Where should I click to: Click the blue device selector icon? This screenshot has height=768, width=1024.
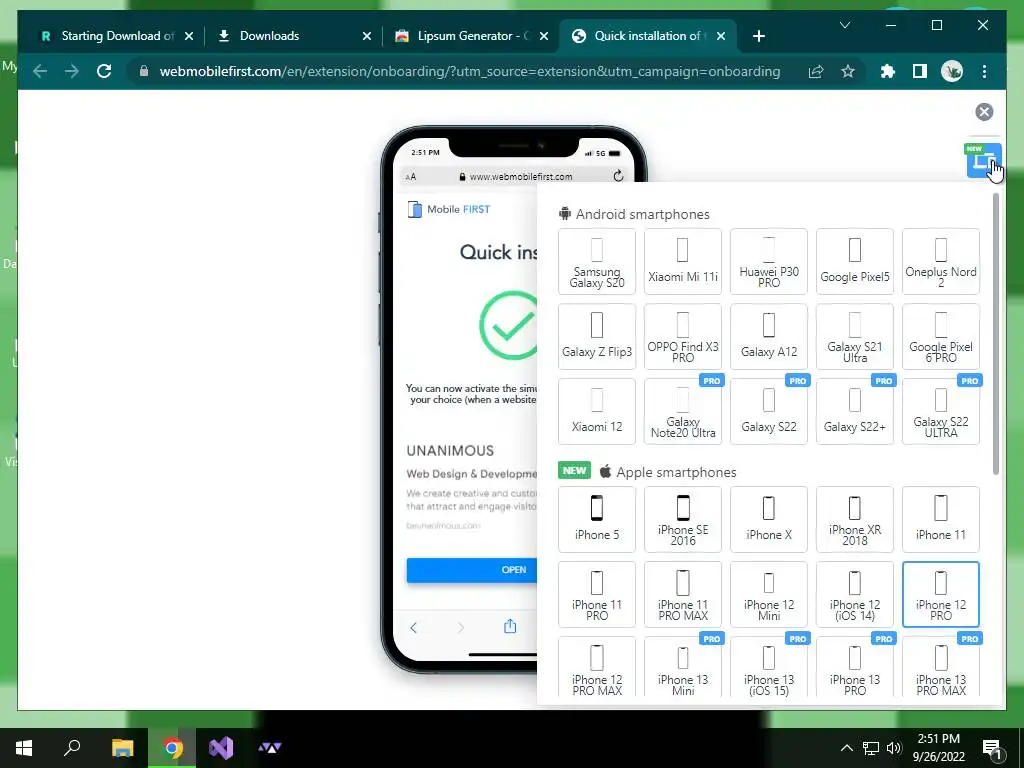coord(984,160)
